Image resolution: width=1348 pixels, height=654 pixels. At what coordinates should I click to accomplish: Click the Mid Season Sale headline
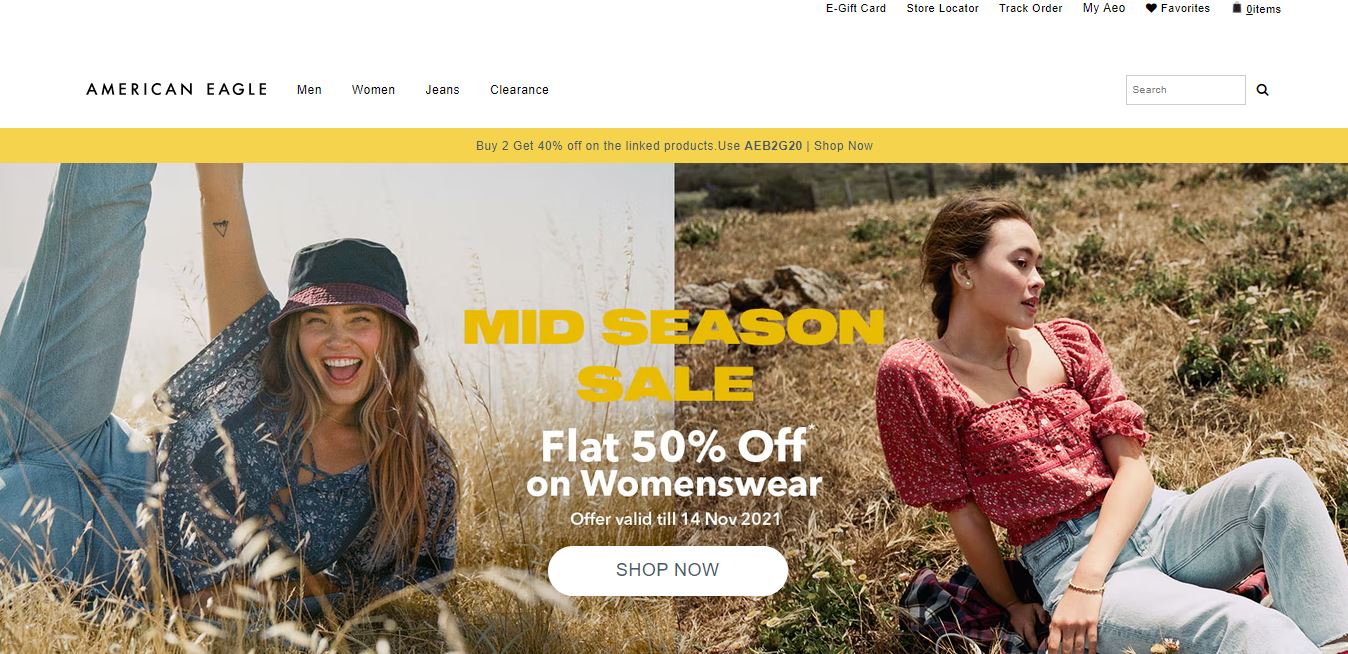tap(674, 355)
